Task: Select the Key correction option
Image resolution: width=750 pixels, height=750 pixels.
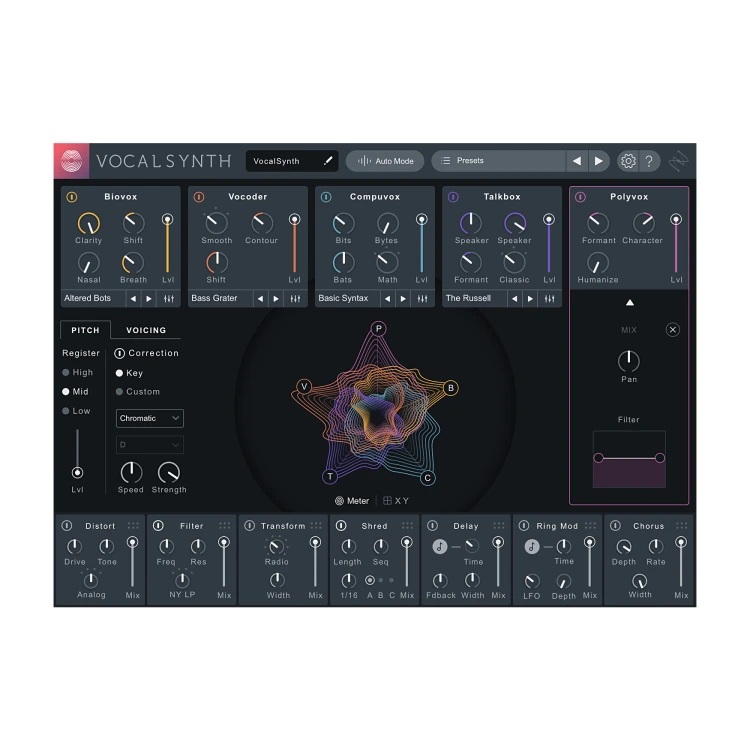Action: click(x=129, y=373)
